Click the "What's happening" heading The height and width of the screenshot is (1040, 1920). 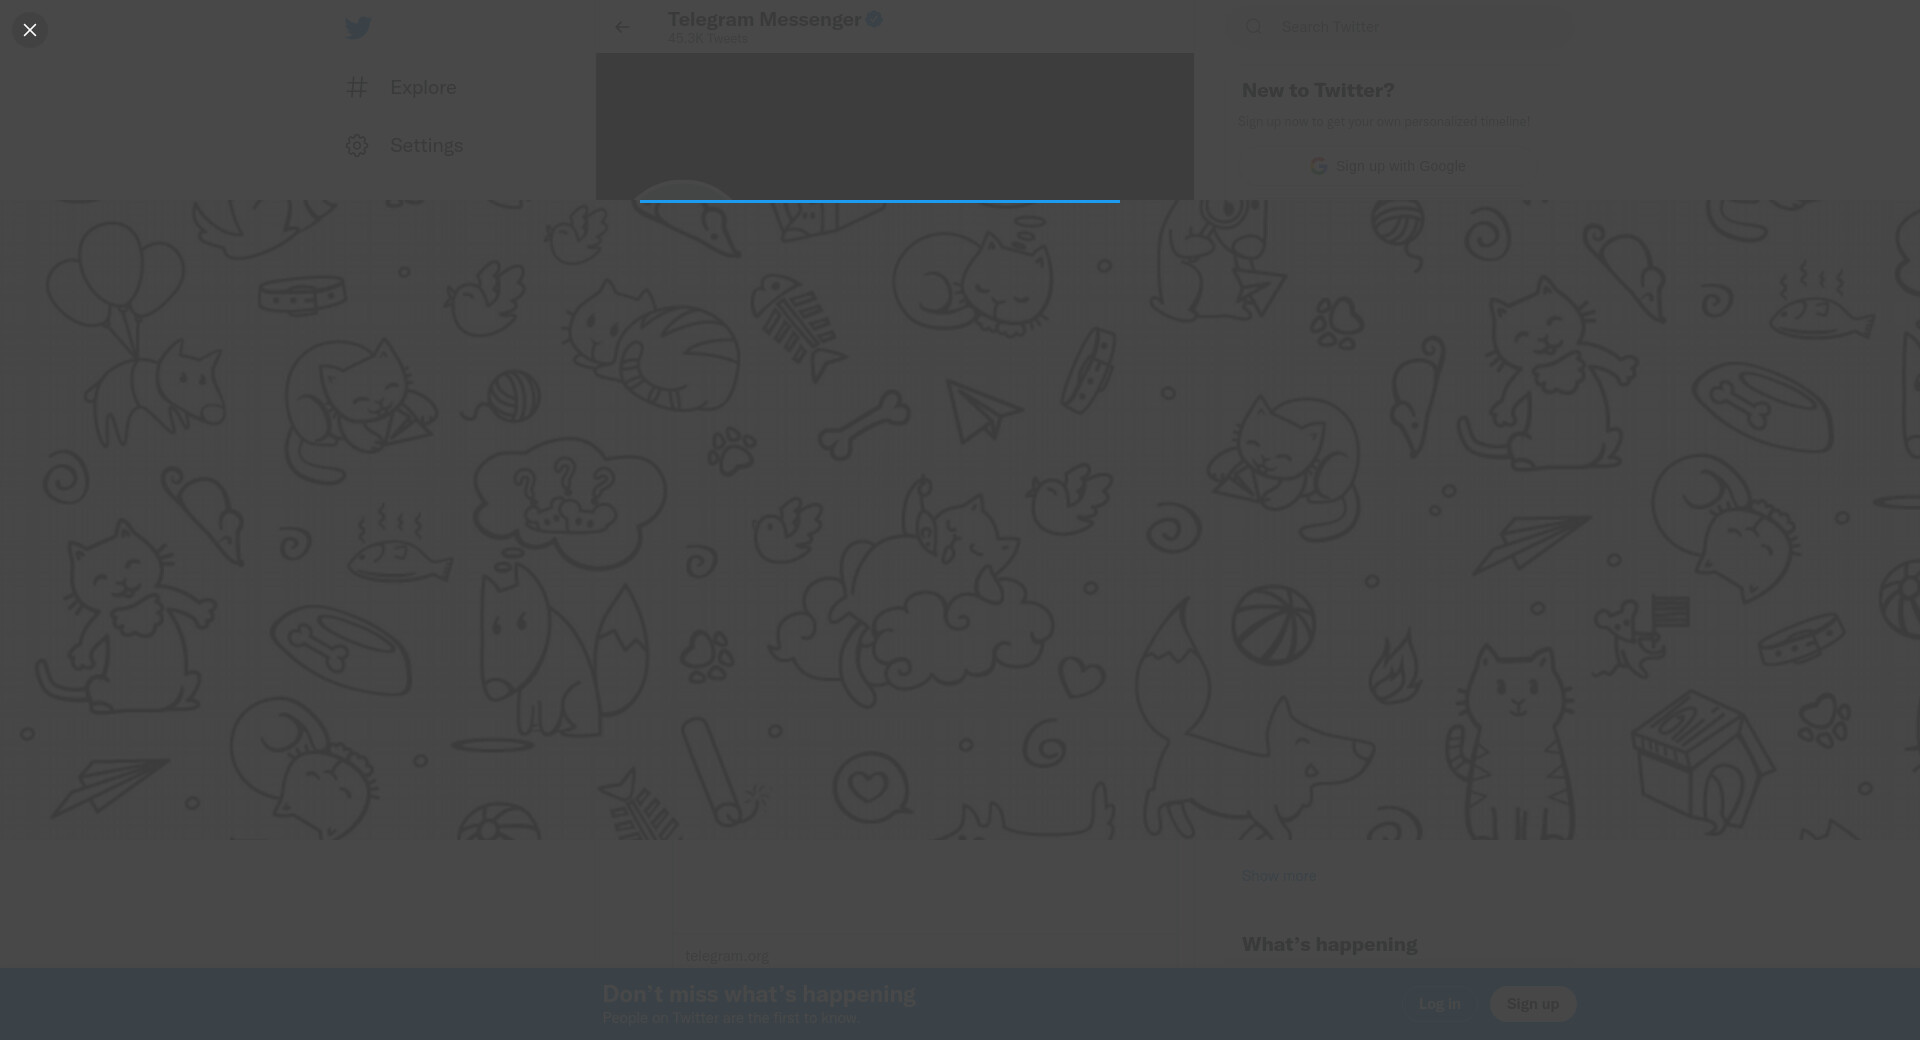1329,945
